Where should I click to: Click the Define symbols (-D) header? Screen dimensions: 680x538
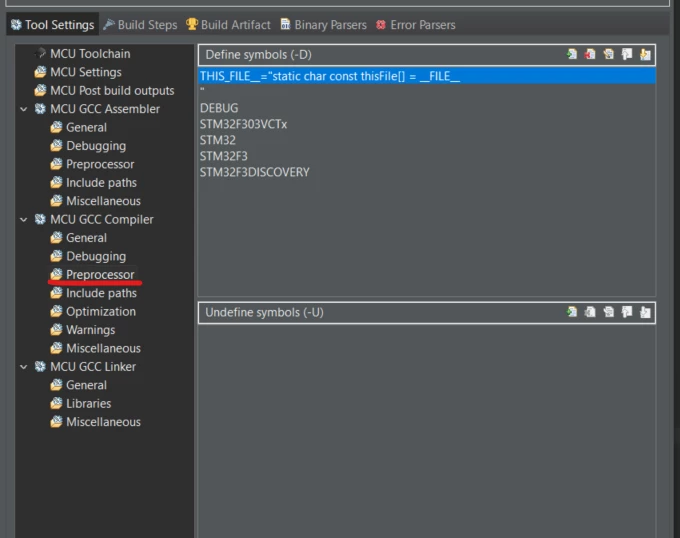pyautogui.click(x=258, y=55)
